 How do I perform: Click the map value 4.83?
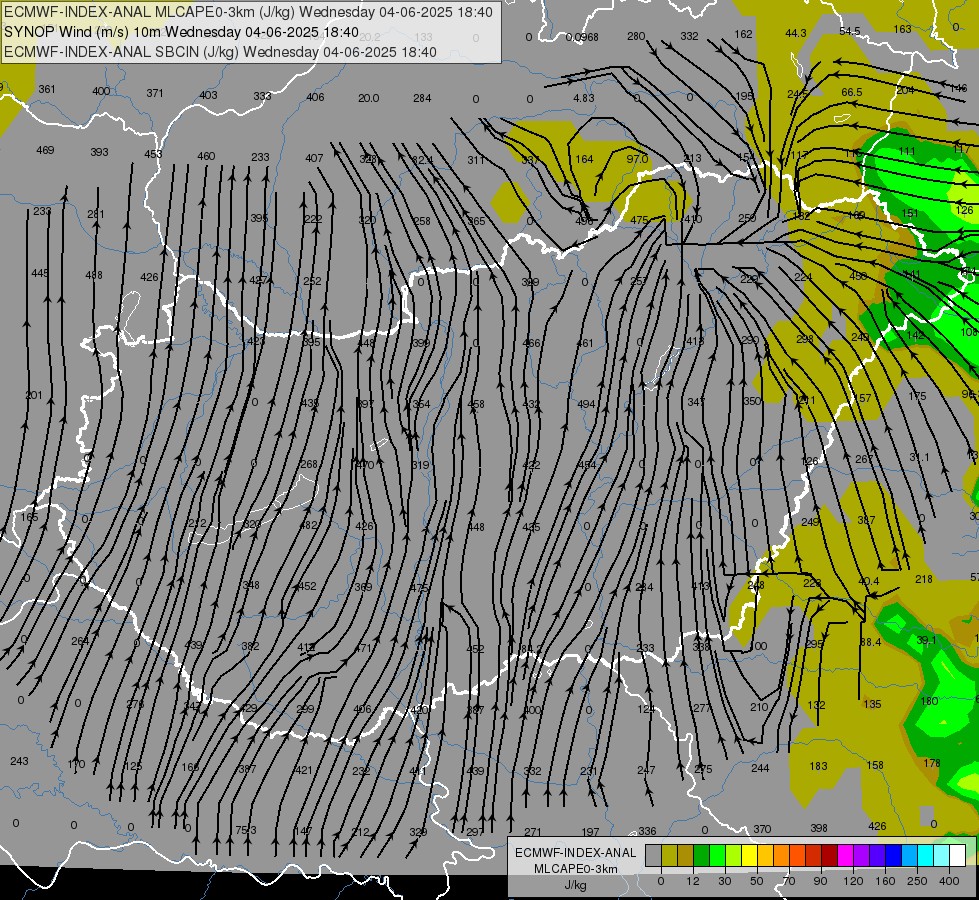(x=584, y=98)
